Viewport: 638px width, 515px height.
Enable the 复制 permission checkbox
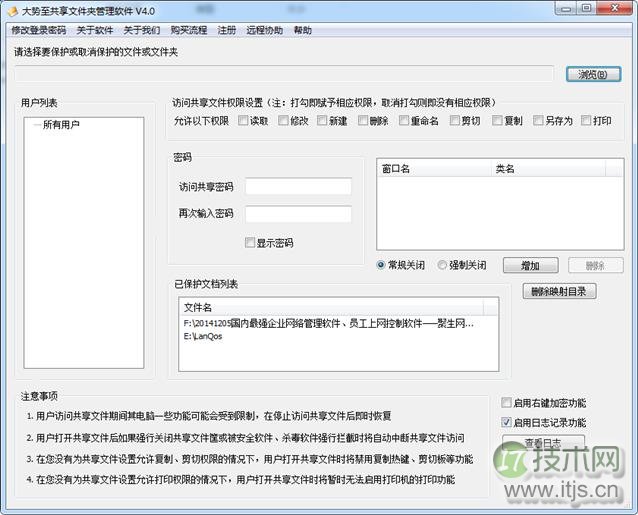(497, 120)
